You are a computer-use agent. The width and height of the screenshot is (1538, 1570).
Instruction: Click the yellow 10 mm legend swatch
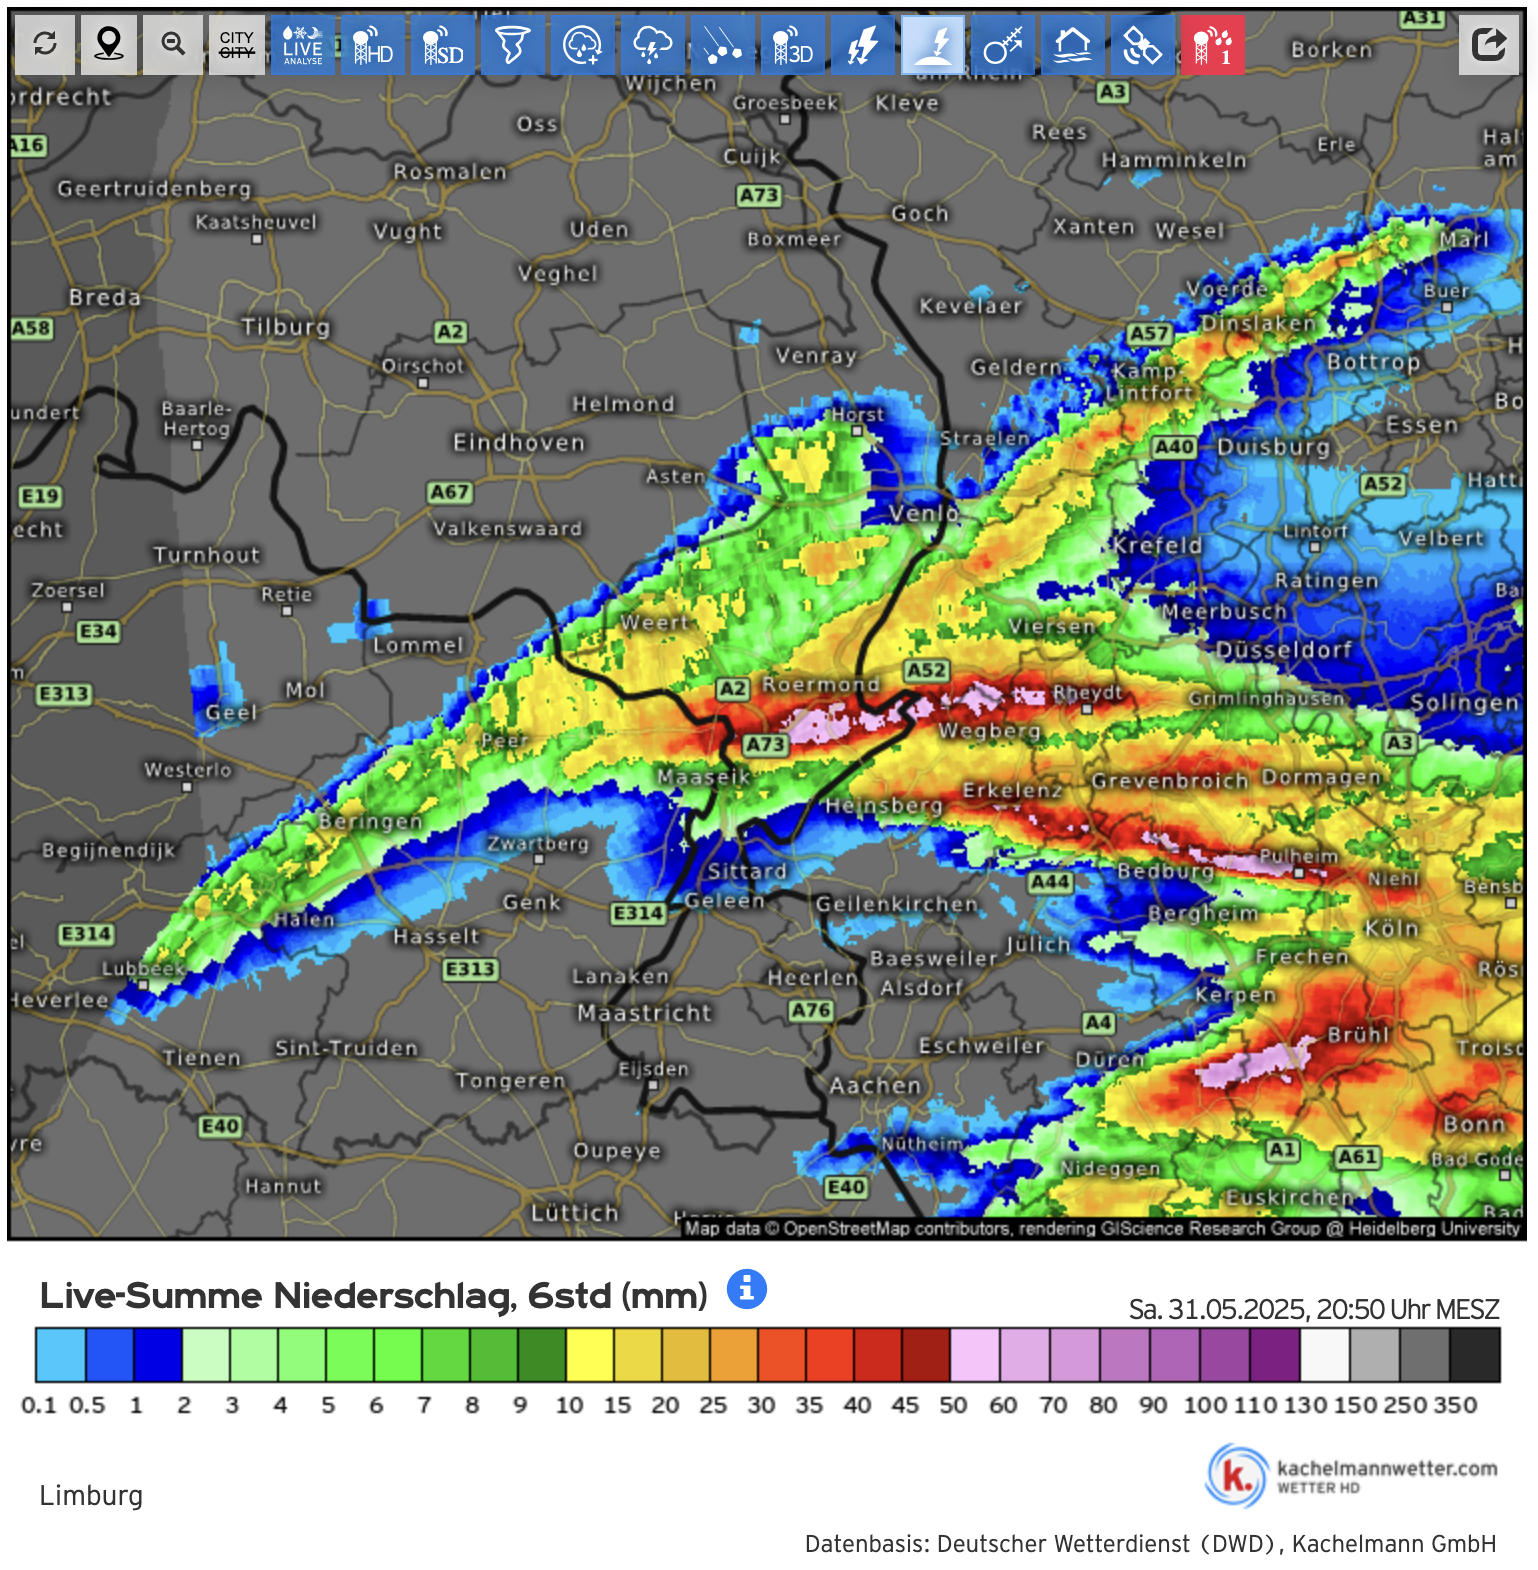point(590,1355)
